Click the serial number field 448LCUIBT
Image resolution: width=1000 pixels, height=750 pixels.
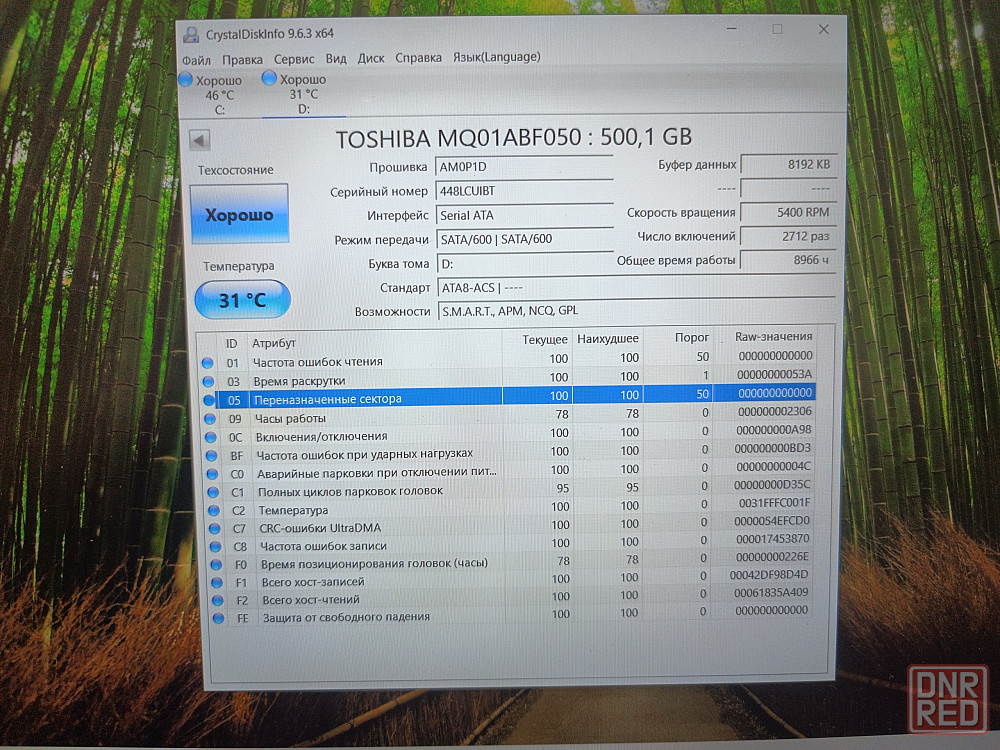tap(524, 191)
